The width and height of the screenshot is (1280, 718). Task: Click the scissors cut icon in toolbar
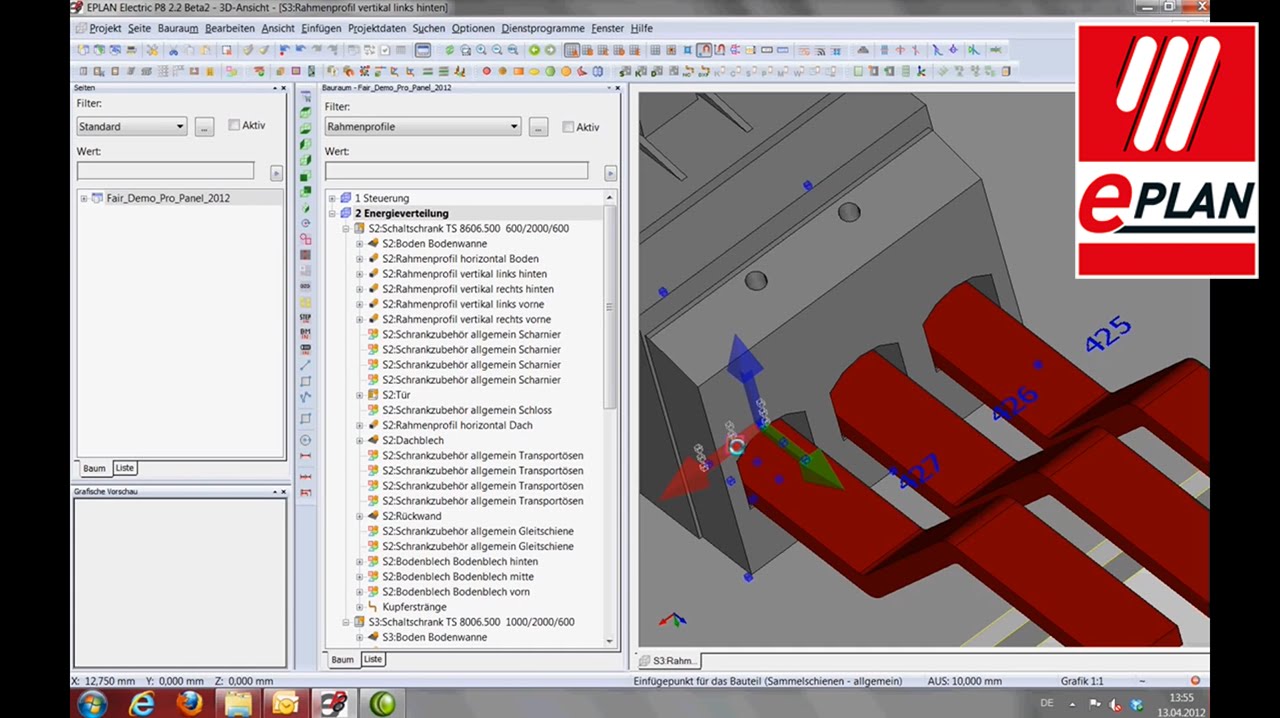click(174, 50)
